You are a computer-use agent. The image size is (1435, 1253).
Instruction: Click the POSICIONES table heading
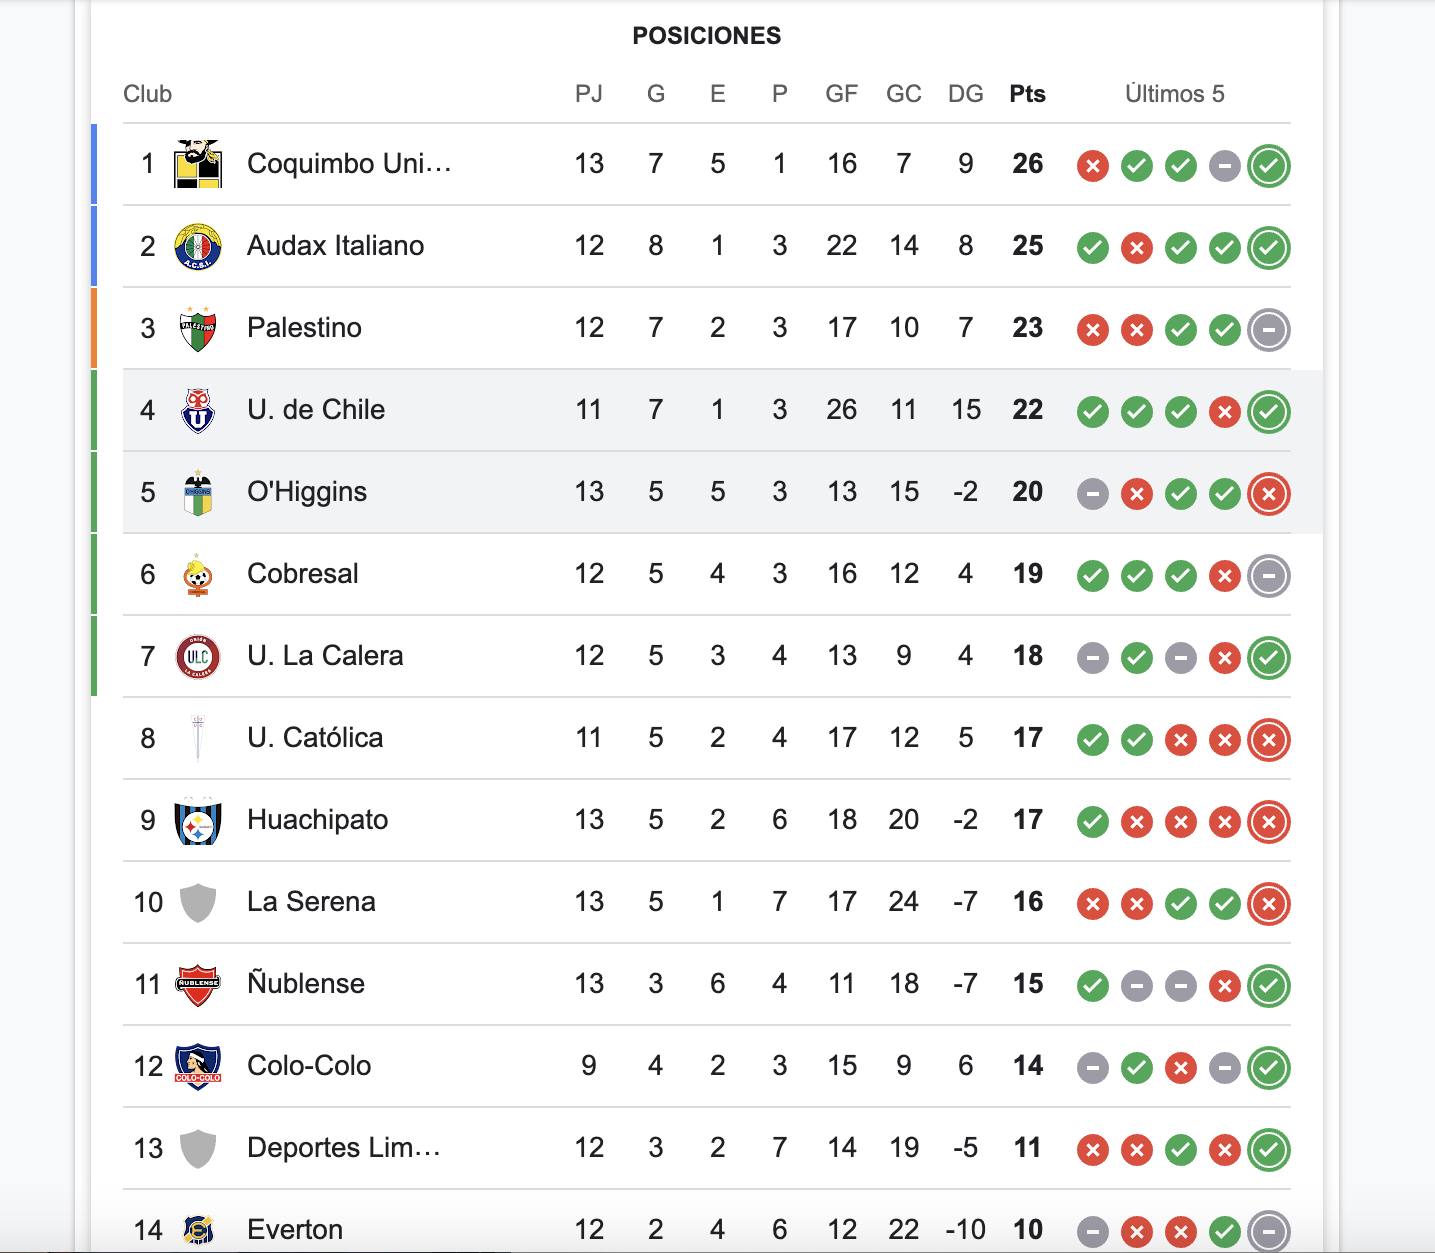point(707,36)
